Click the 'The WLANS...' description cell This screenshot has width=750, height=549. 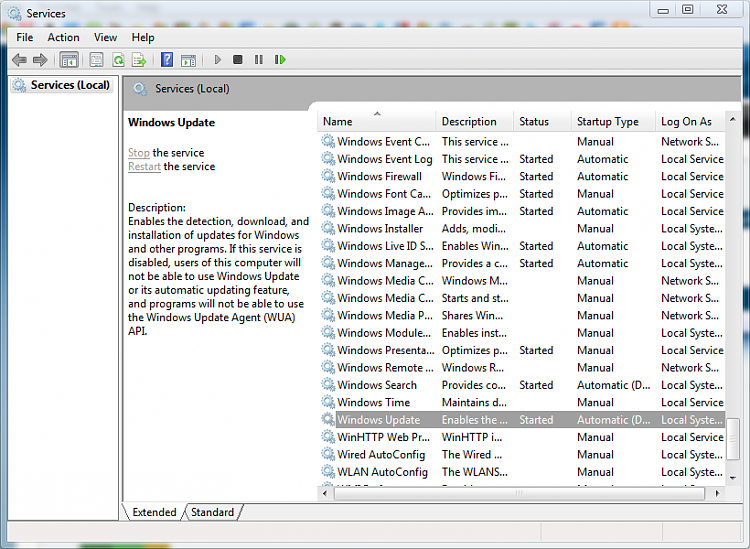pyautogui.click(x=474, y=472)
